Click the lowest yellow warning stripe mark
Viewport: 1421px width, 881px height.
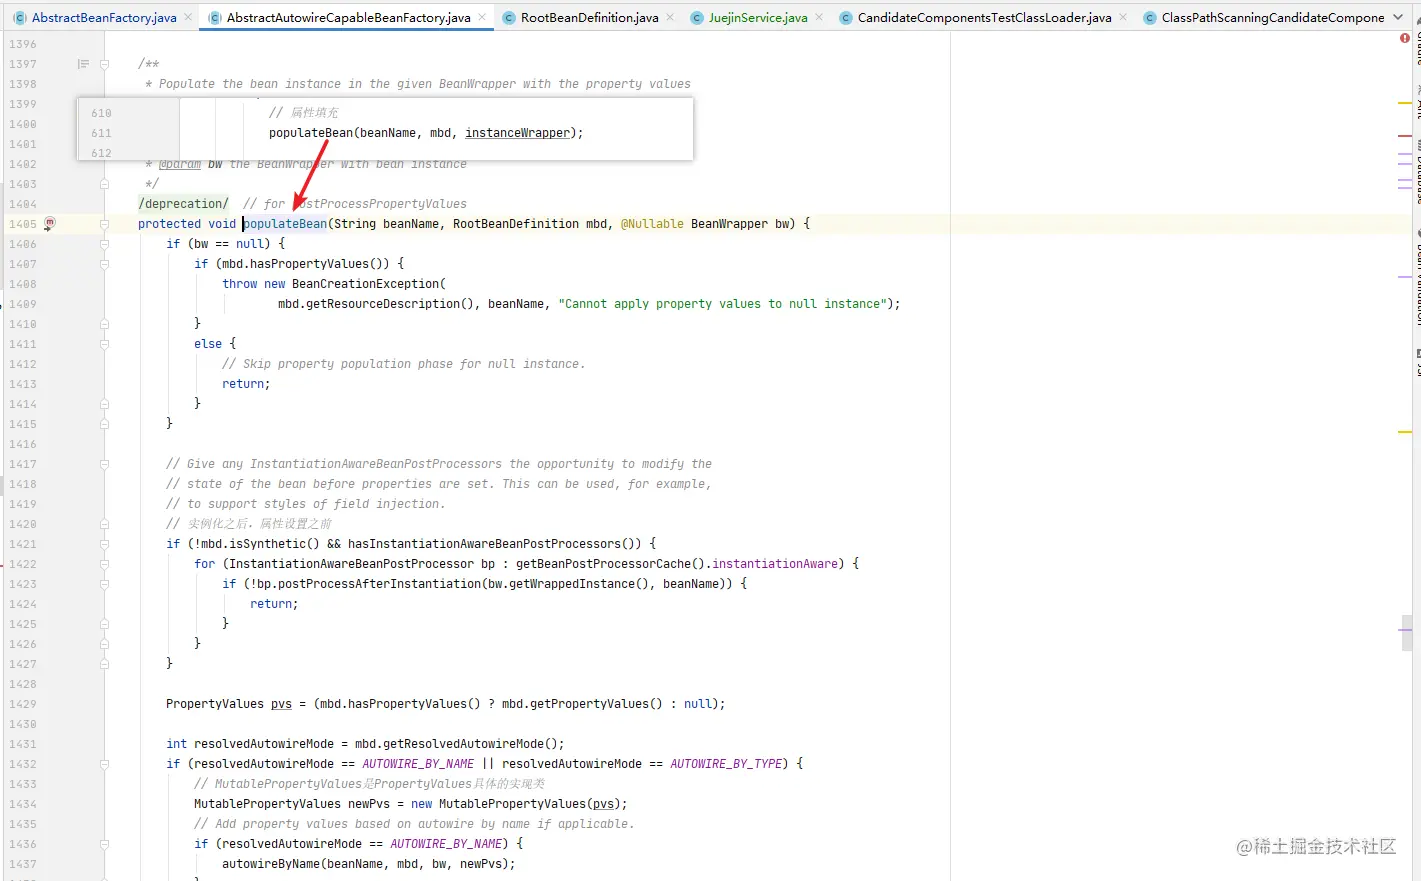coord(1404,432)
